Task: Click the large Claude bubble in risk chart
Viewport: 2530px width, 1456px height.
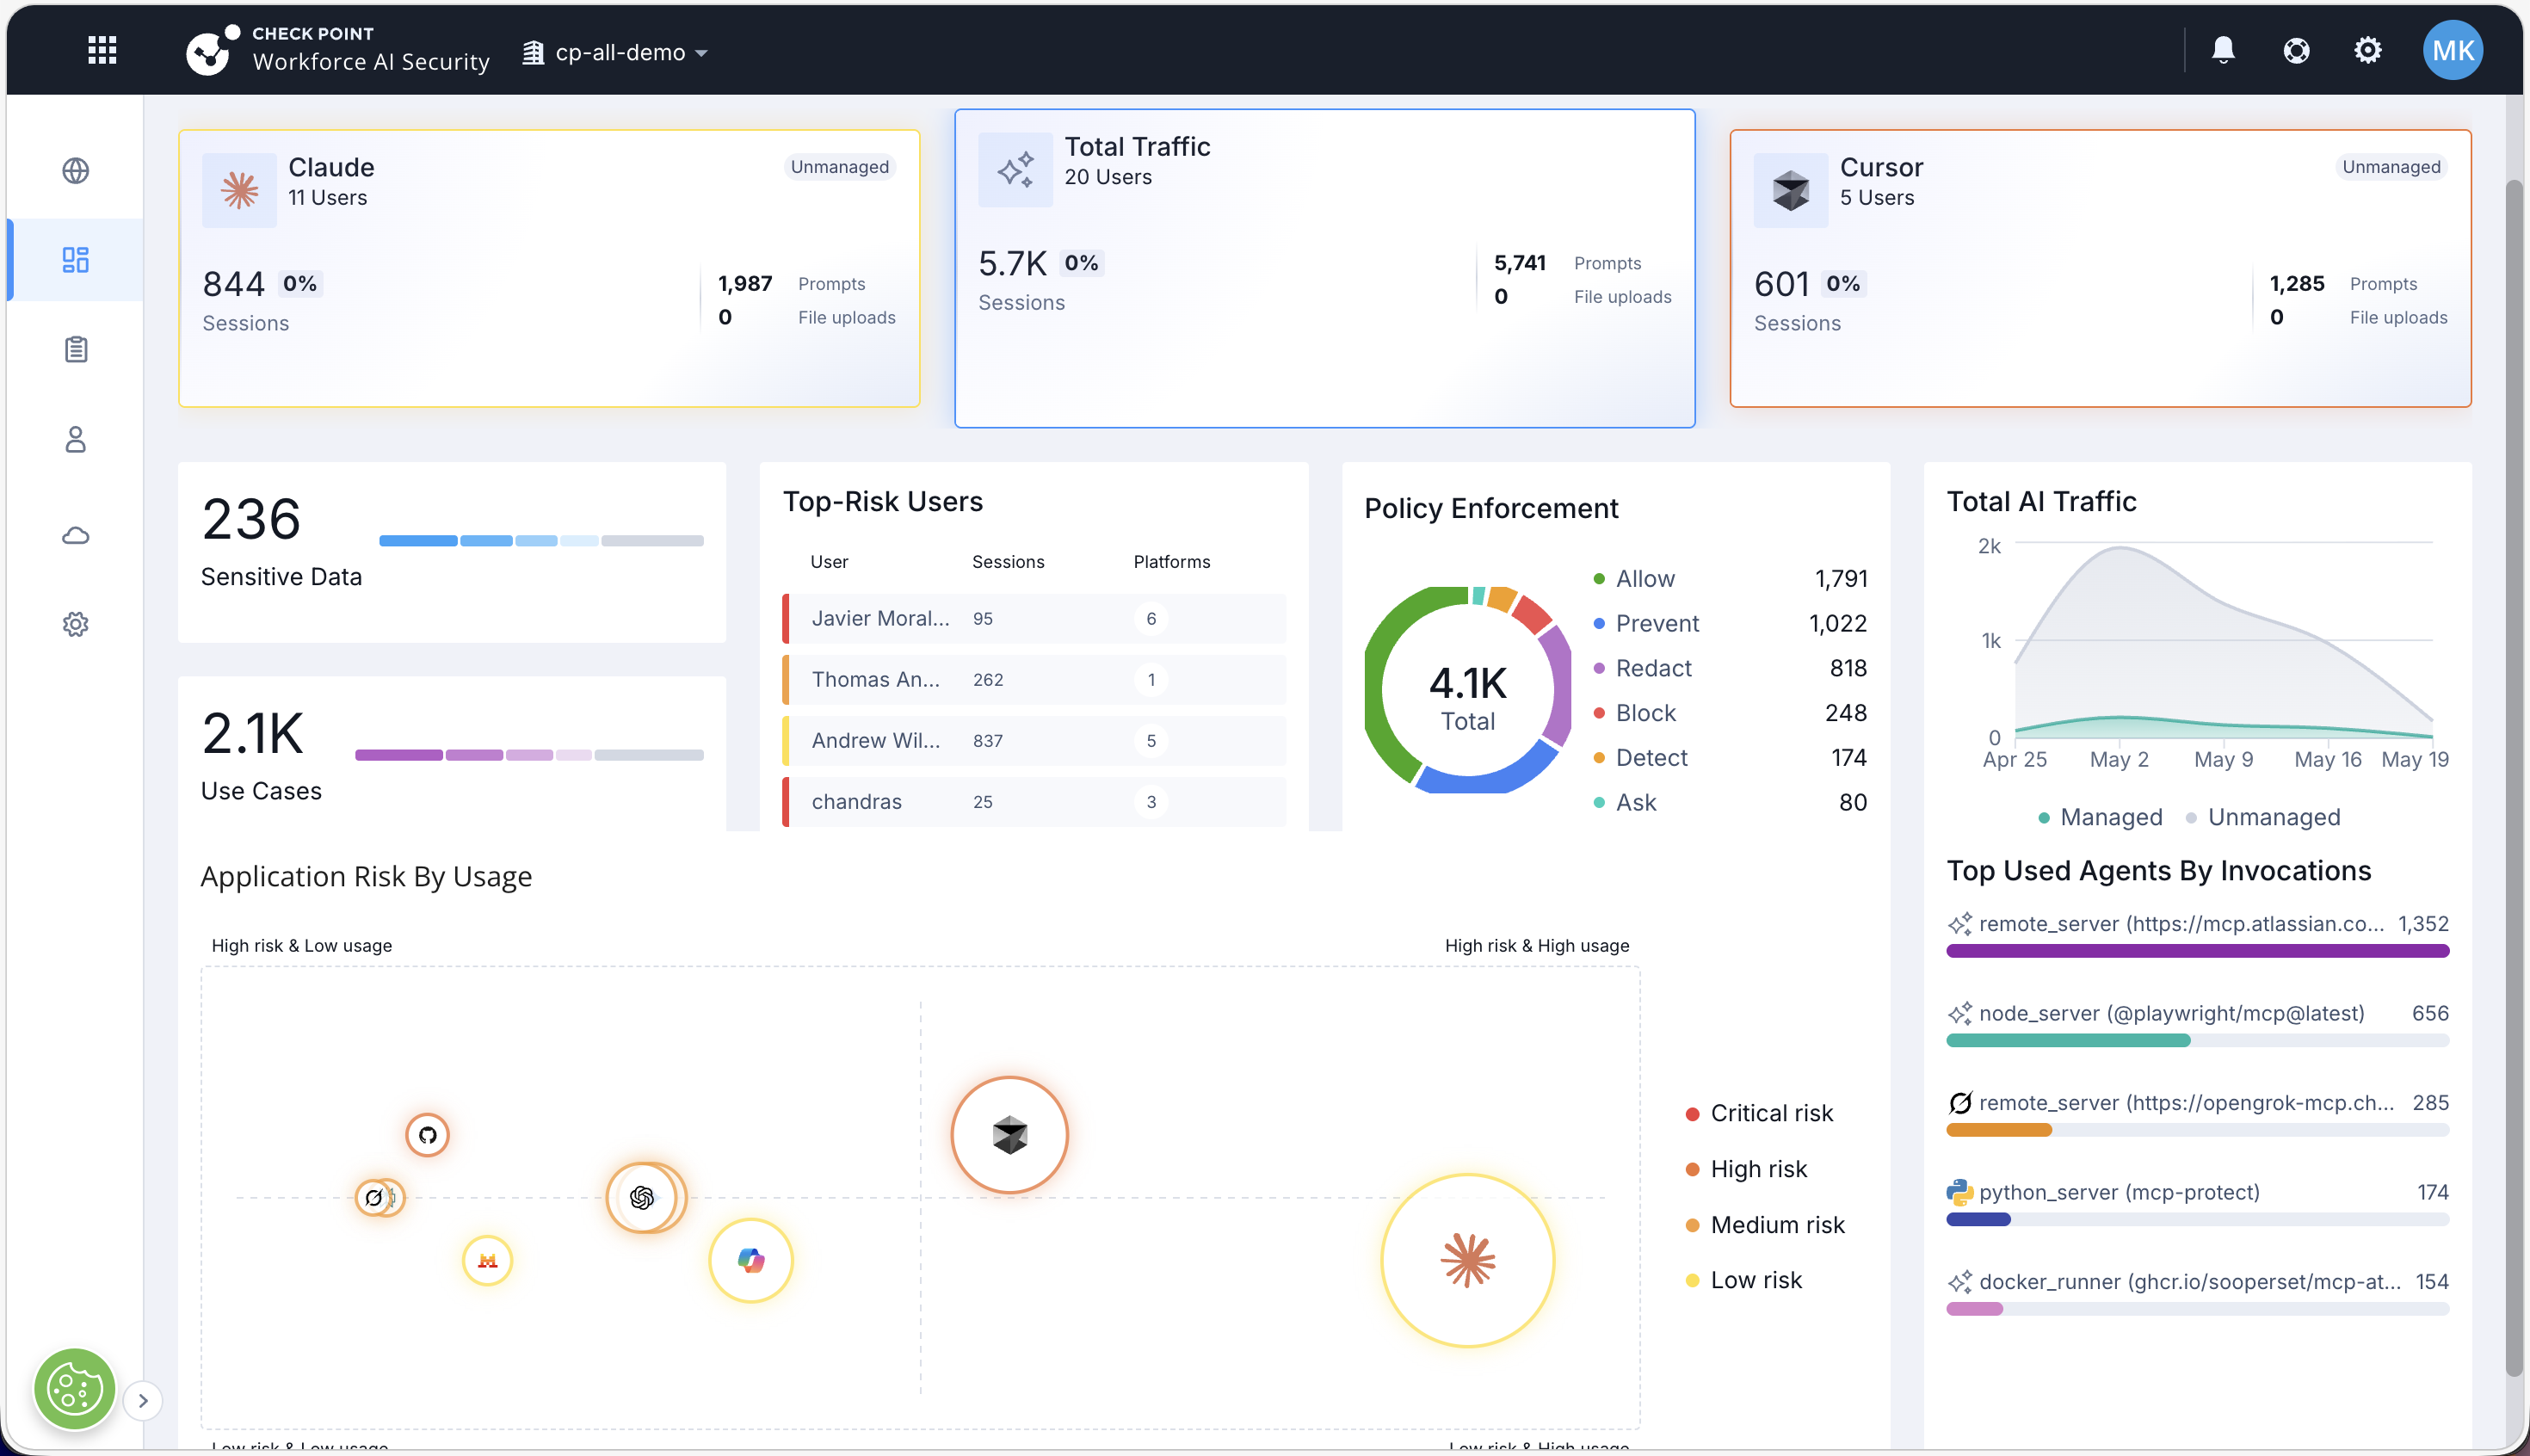Action: [1468, 1261]
